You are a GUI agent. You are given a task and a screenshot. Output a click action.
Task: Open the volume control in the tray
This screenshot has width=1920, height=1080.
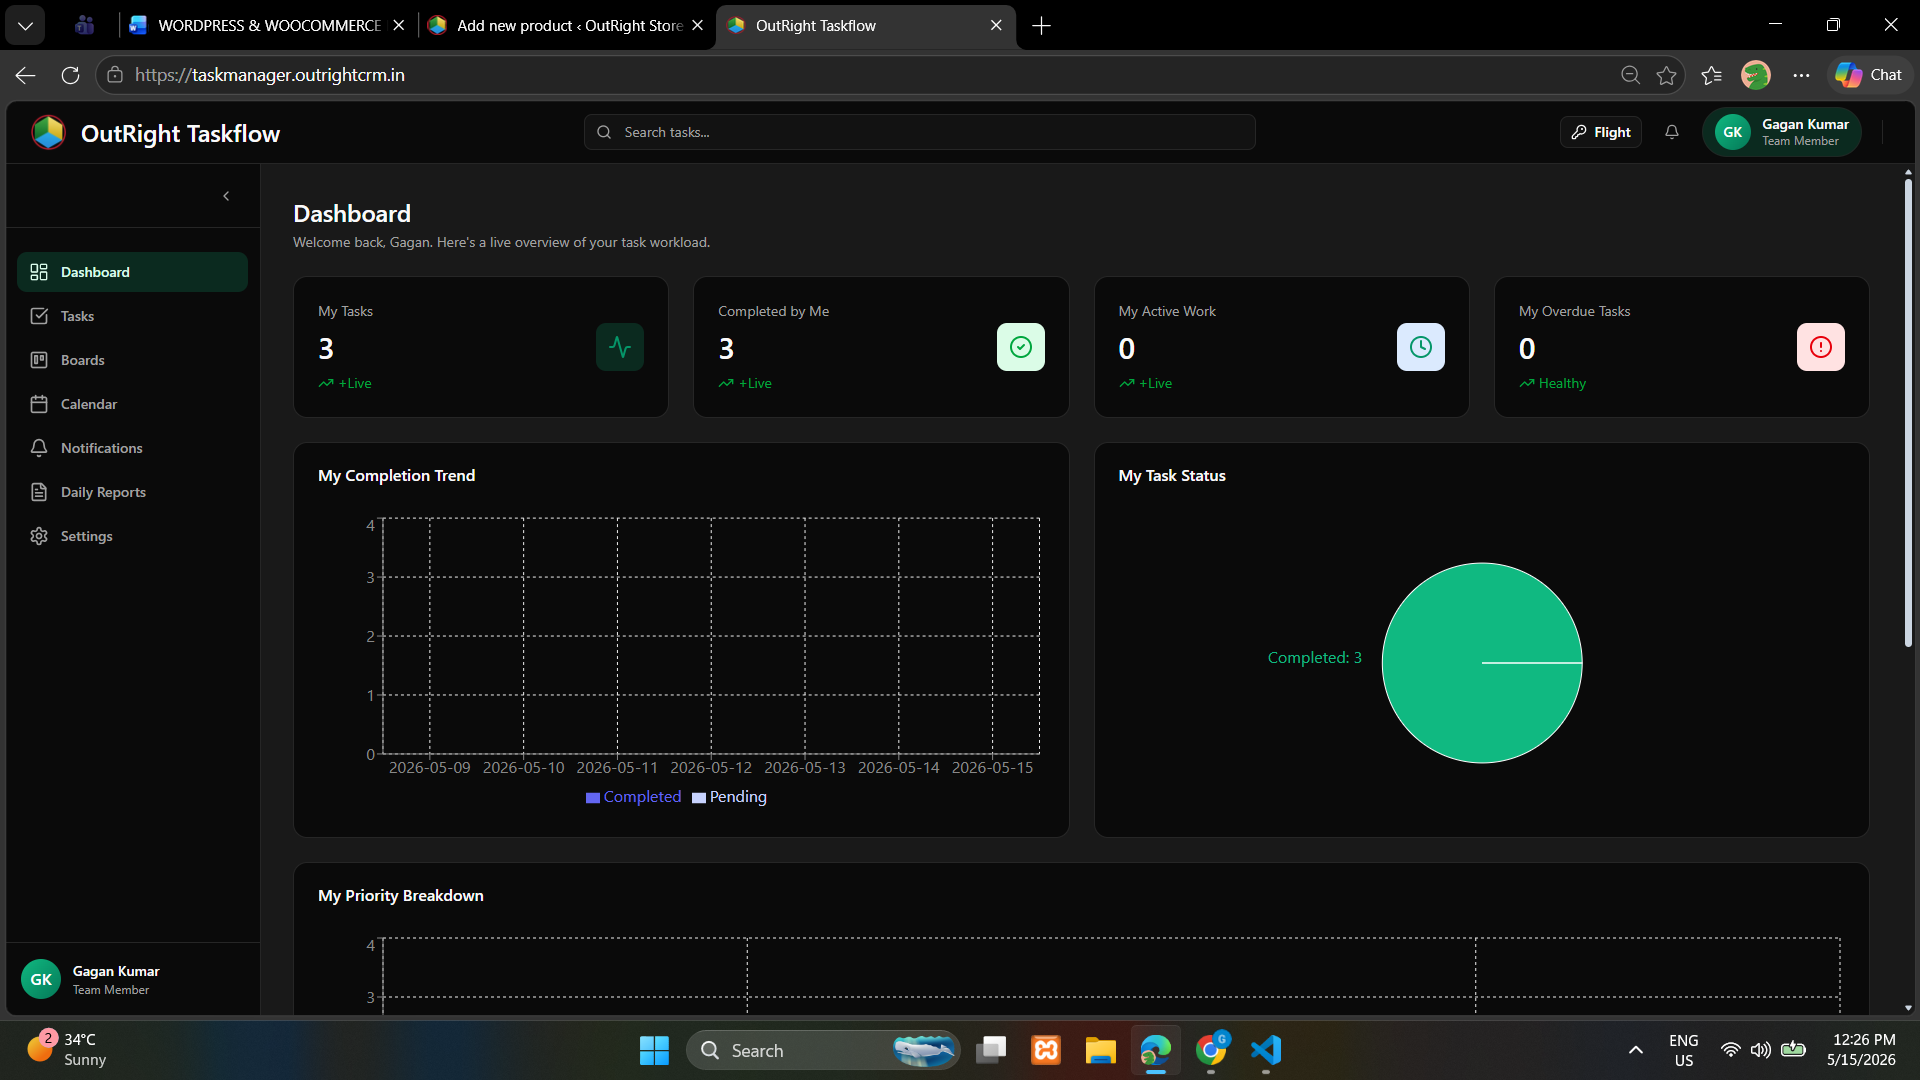(1761, 1050)
